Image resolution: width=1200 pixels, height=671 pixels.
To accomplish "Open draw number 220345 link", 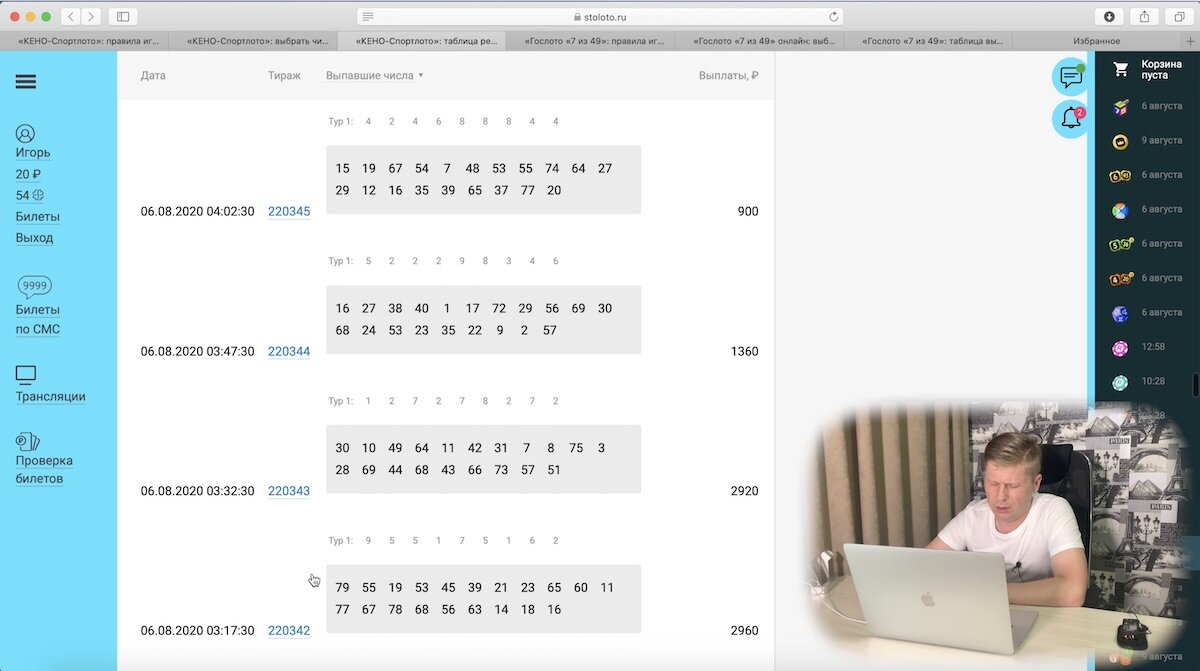I will coord(289,212).
